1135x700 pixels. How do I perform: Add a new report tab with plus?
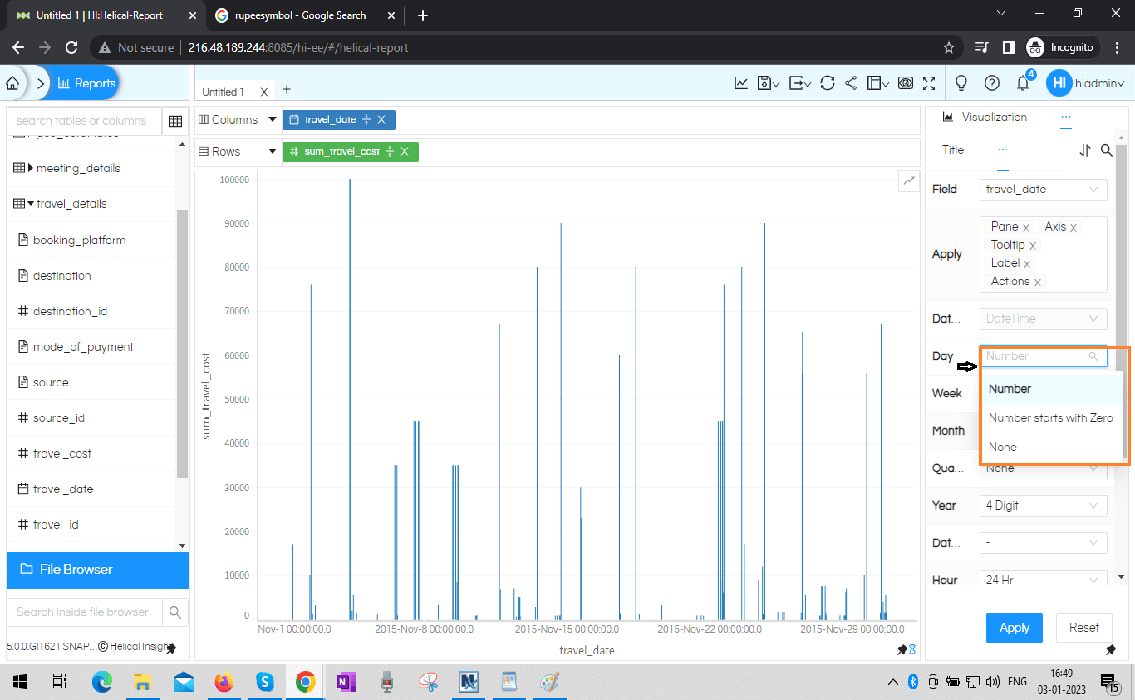287,90
